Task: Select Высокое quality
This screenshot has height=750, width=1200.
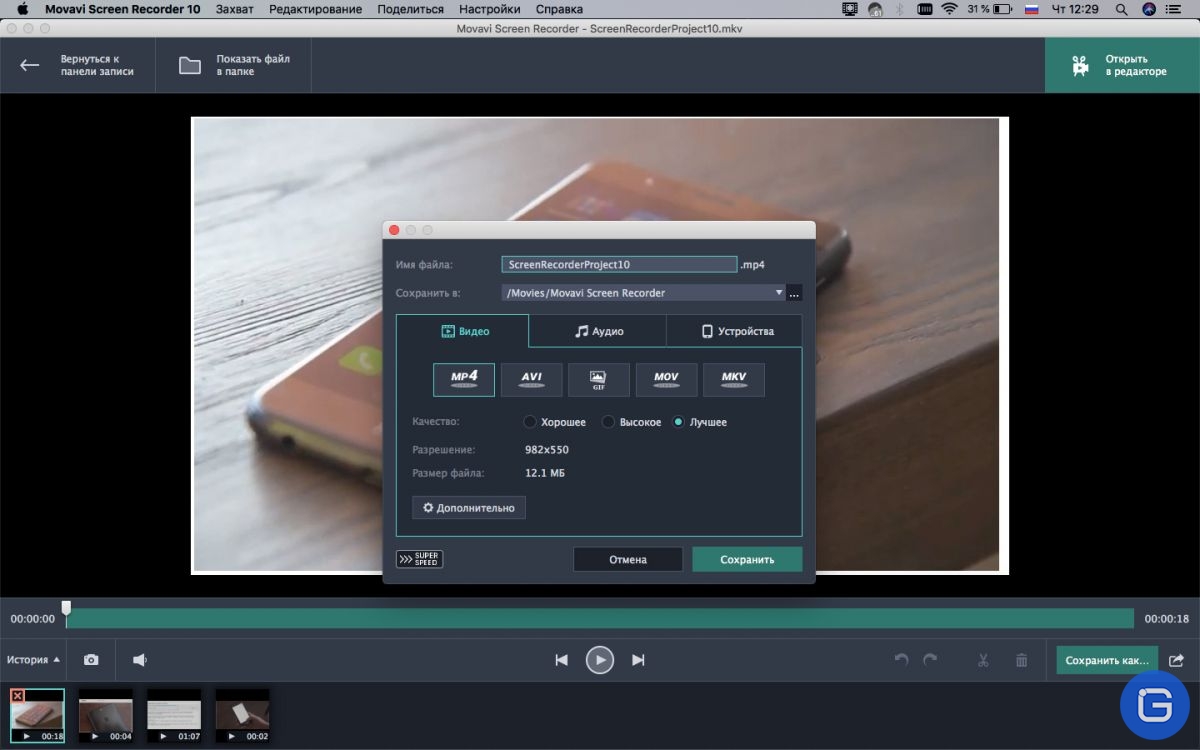Action: [x=631, y=422]
